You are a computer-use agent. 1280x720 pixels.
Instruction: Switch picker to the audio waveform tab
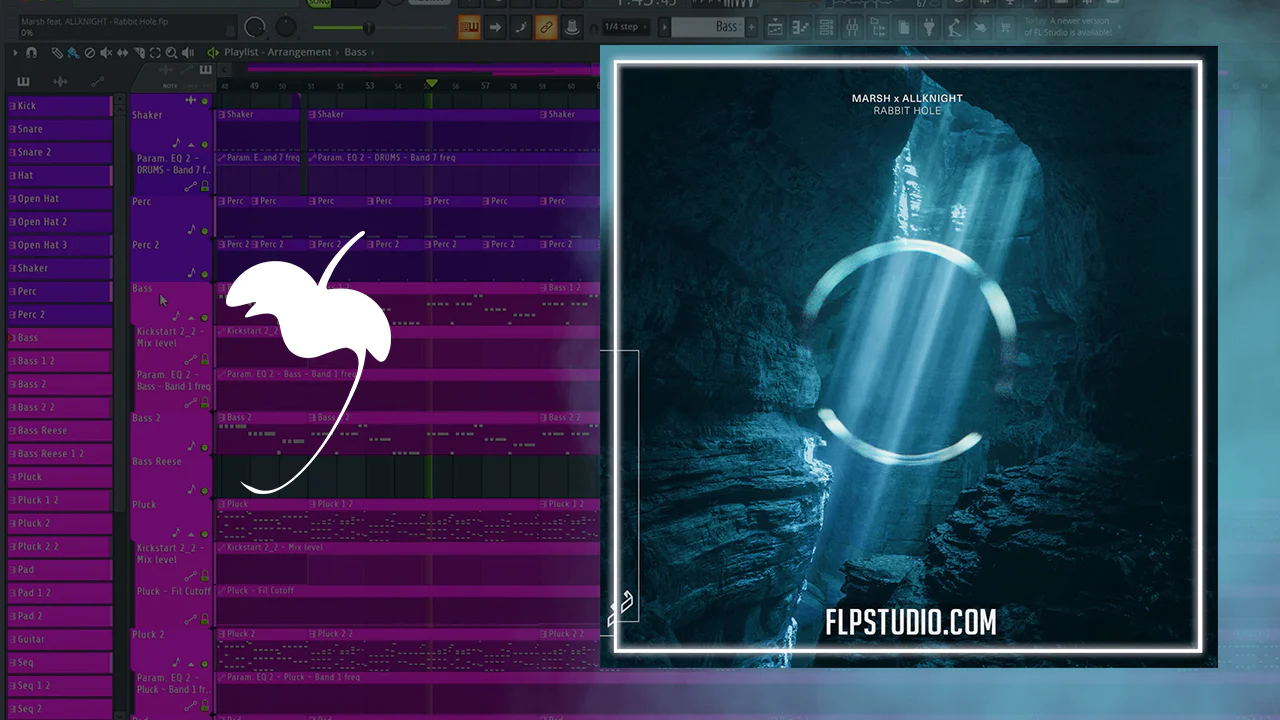[60, 81]
